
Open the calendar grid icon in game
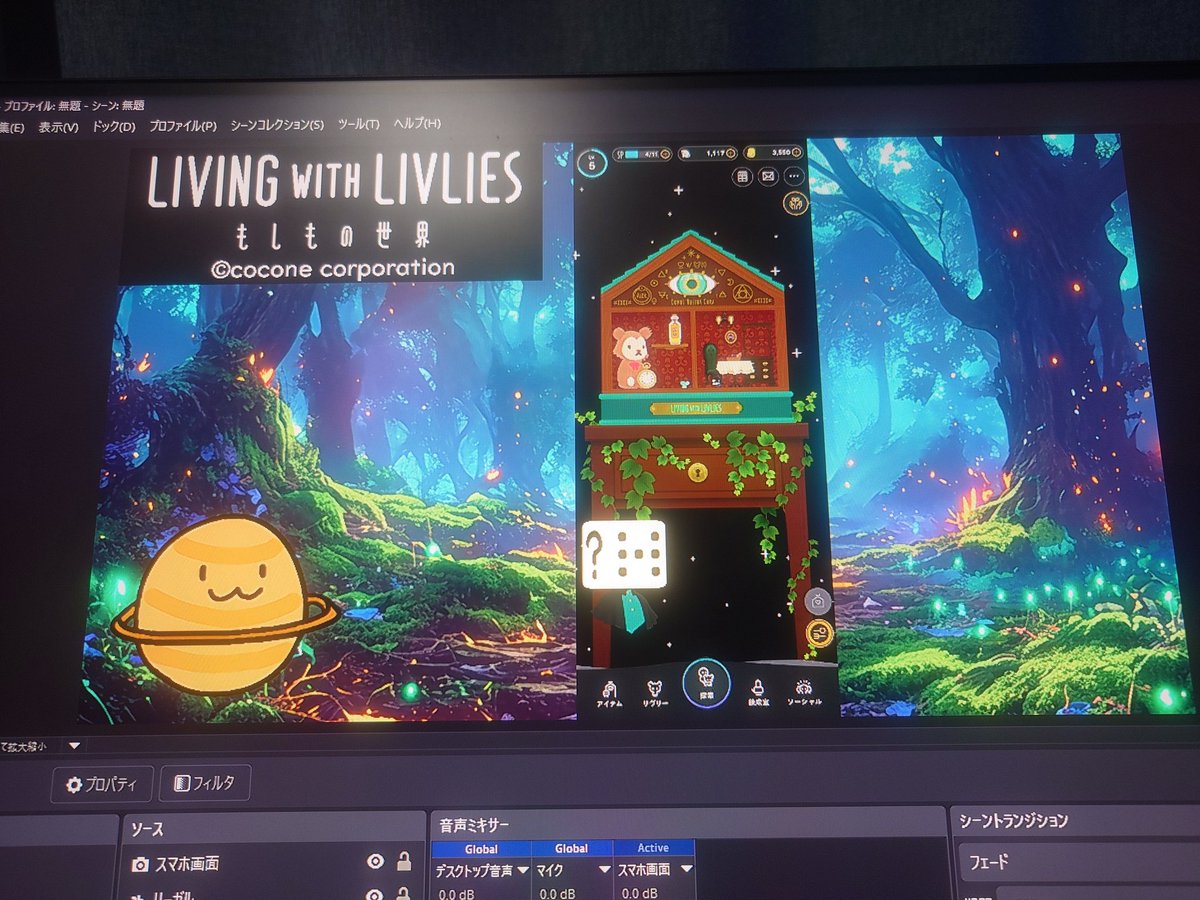742,176
